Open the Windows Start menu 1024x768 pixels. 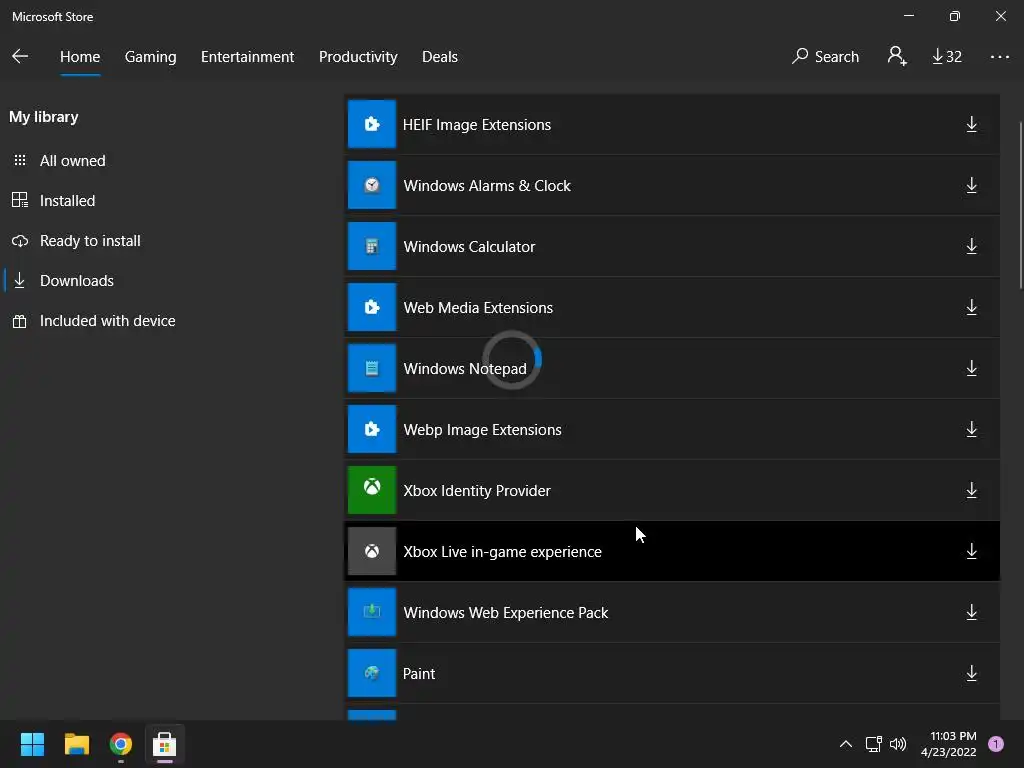tap(32, 744)
